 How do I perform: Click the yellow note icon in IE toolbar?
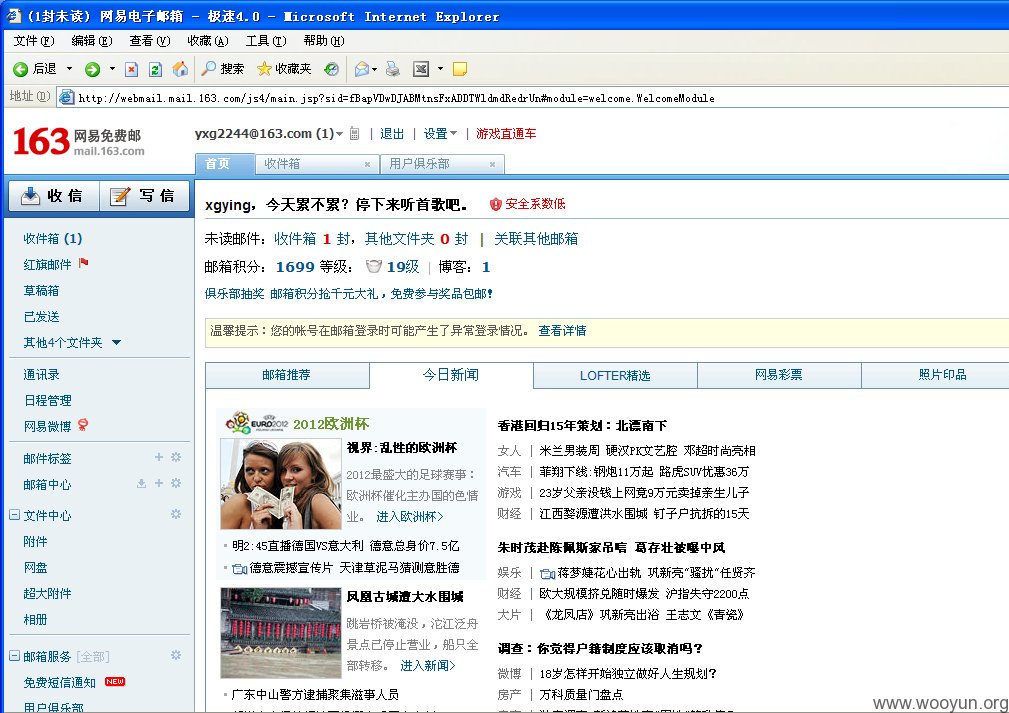pyautogui.click(x=459, y=69)
